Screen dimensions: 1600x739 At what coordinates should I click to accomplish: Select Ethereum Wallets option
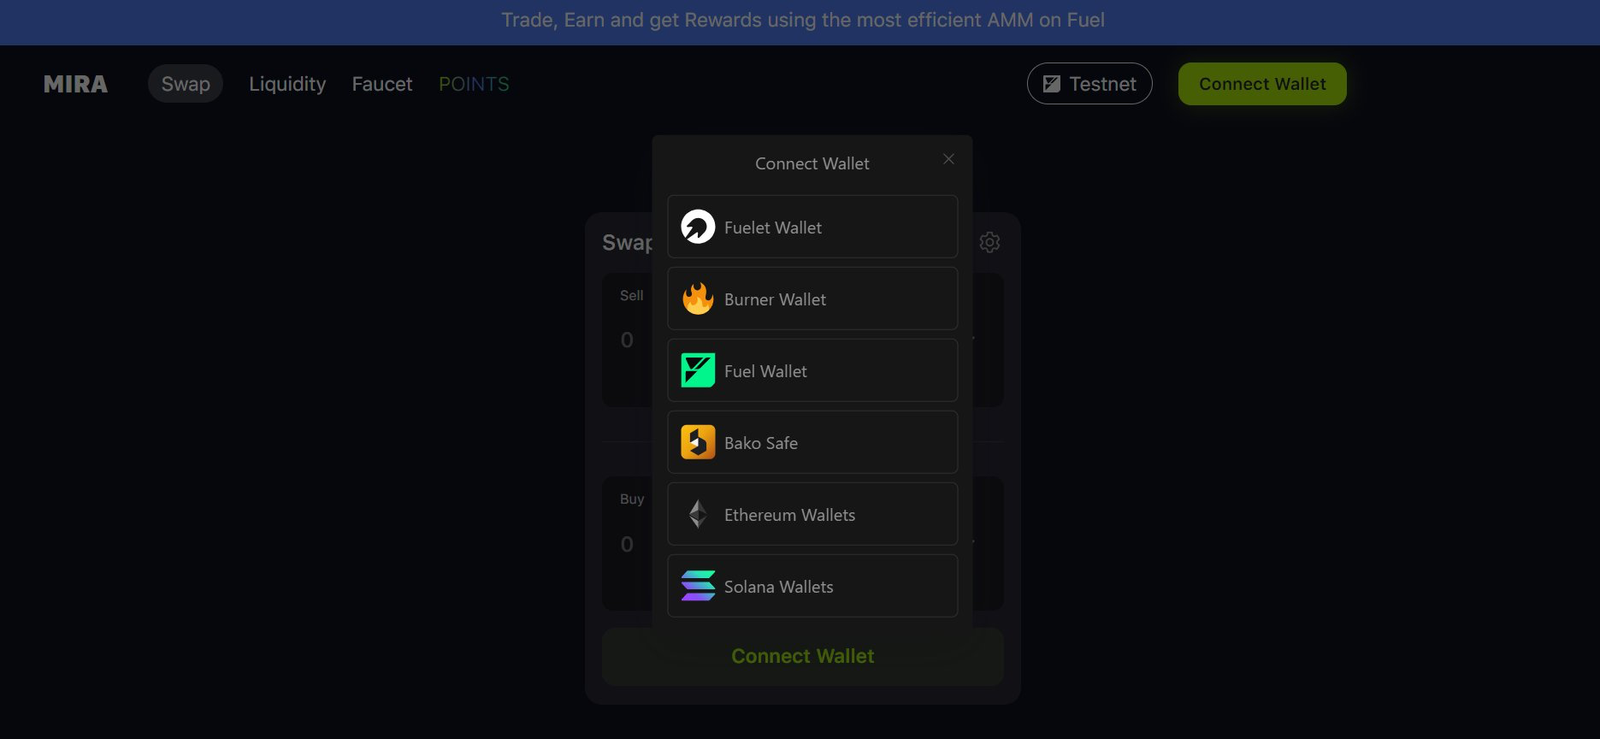pyautogui.click(x=813, y=514)
